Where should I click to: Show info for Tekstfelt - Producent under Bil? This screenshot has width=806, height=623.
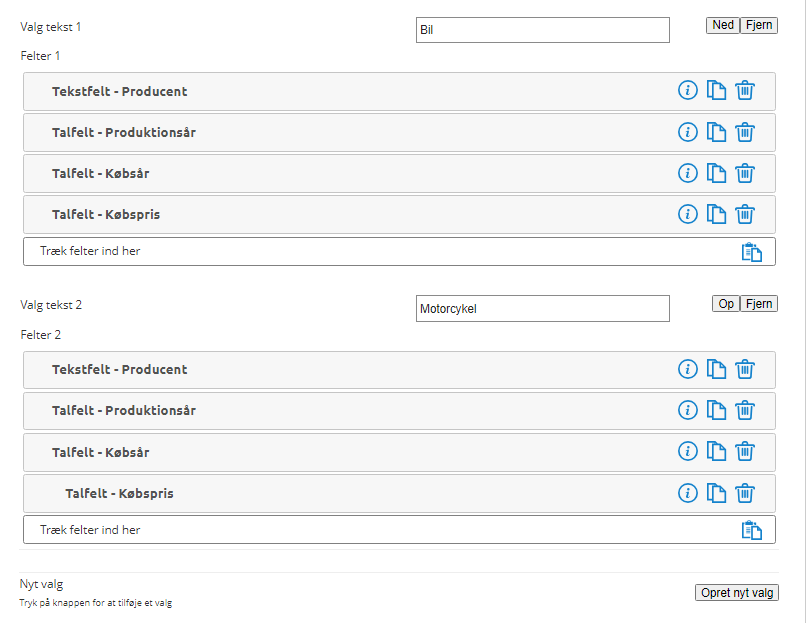pos(688,90)
